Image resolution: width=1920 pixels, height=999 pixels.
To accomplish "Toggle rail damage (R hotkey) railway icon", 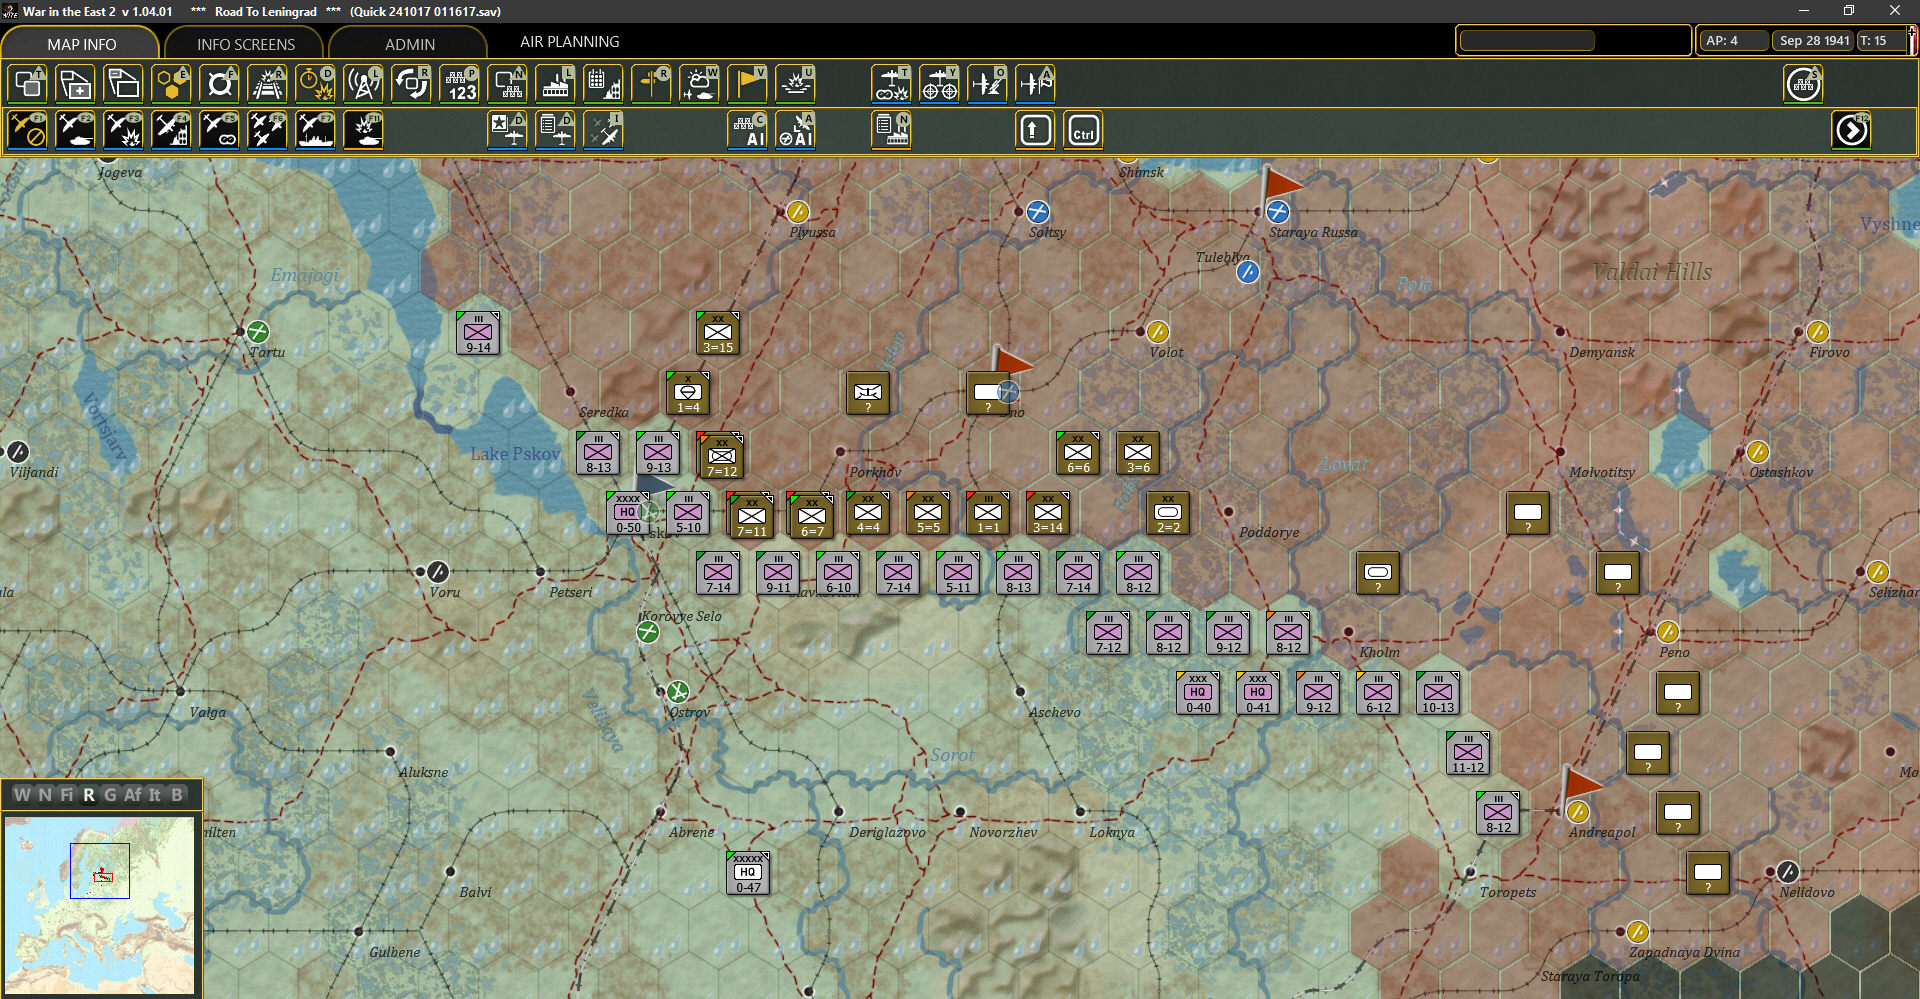I will (268, 84).
